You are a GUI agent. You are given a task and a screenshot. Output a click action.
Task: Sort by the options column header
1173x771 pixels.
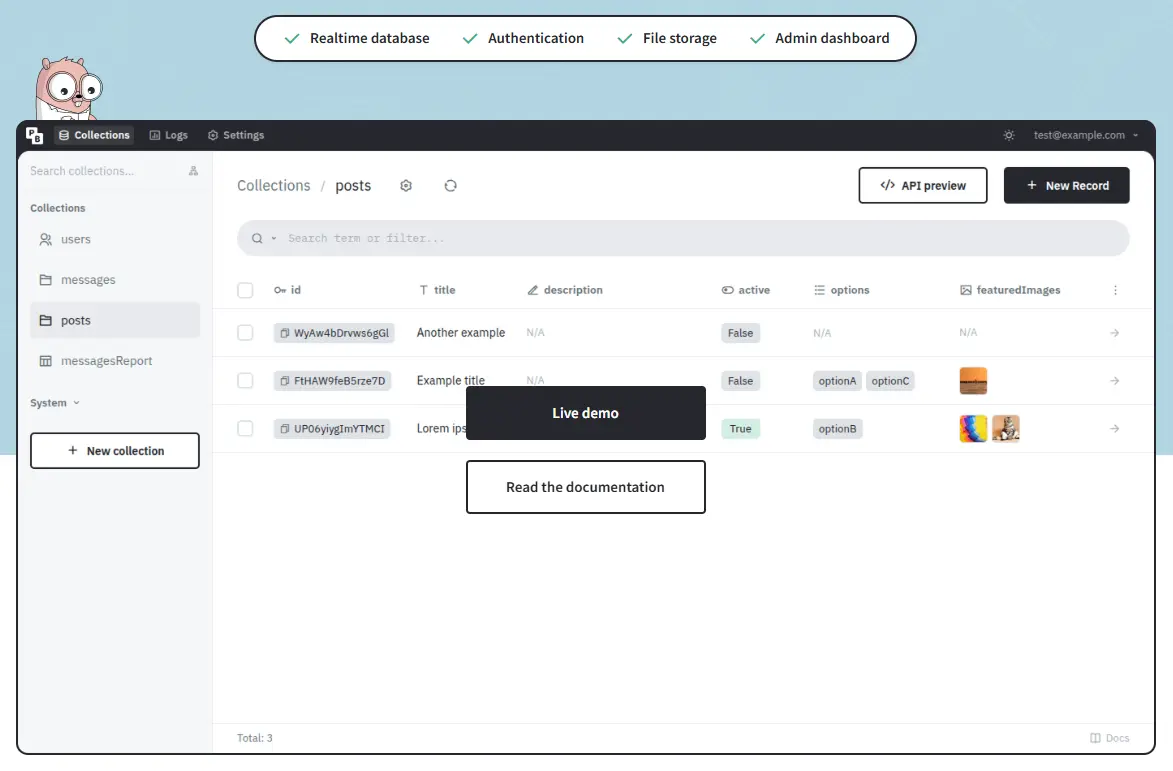point(842,290)
